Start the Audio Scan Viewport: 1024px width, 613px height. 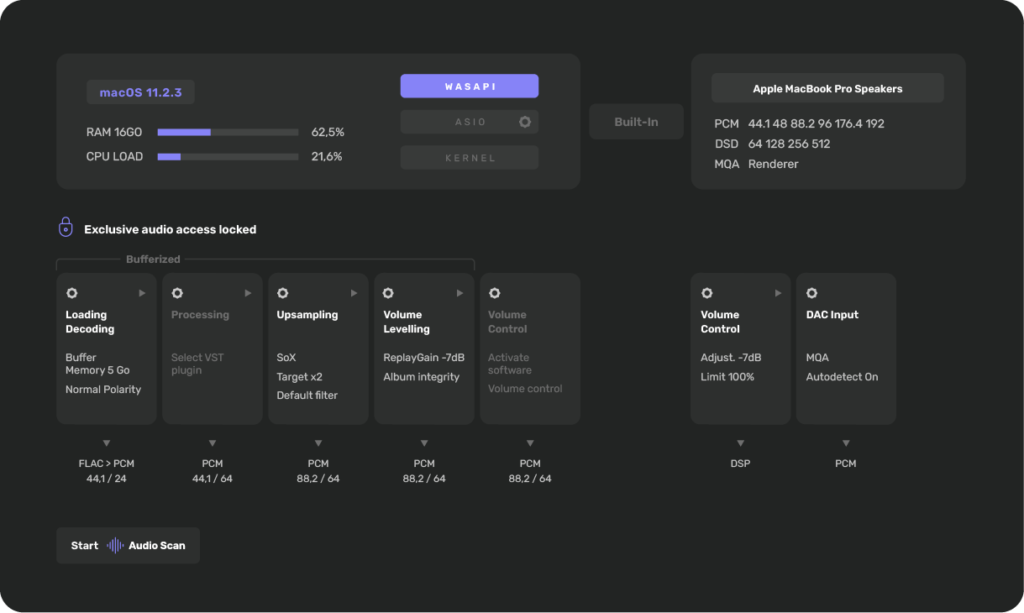128,545
